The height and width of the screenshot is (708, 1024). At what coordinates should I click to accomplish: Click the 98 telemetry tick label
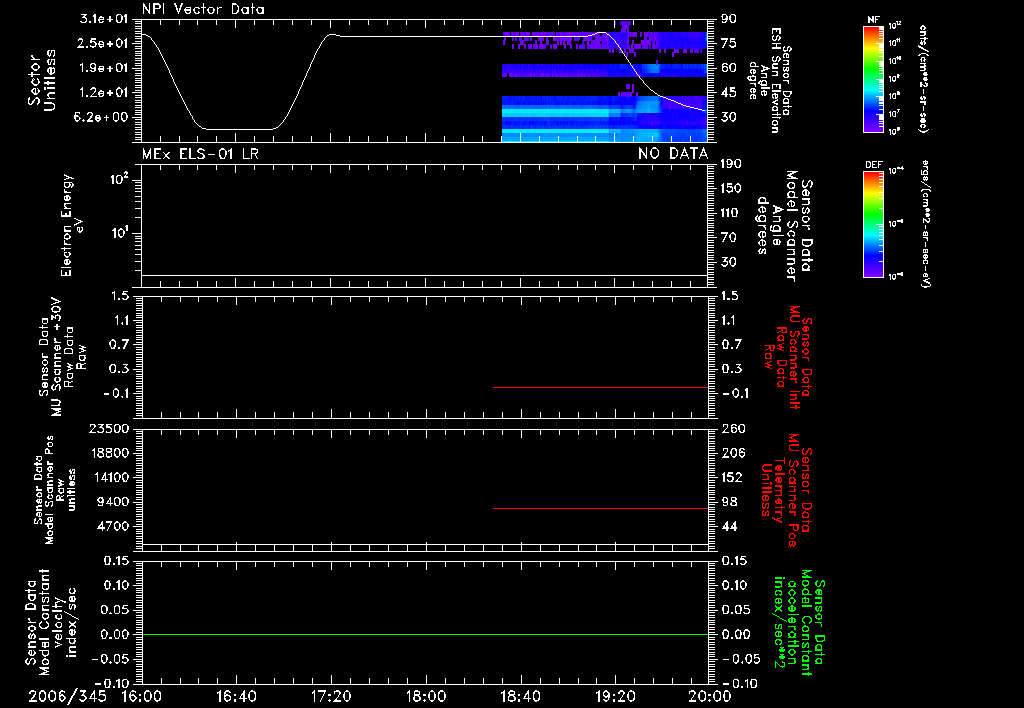[x=729, y=502]
